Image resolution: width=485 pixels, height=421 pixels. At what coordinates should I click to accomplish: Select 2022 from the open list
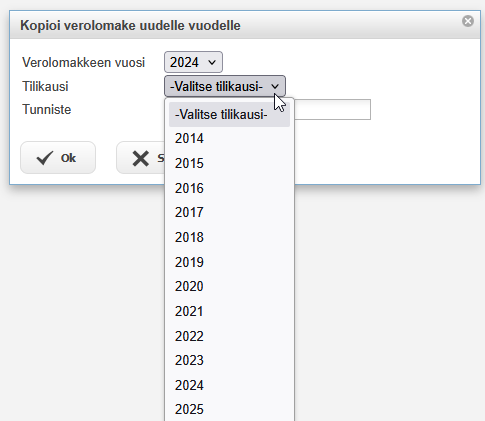(x=229, y=336)
